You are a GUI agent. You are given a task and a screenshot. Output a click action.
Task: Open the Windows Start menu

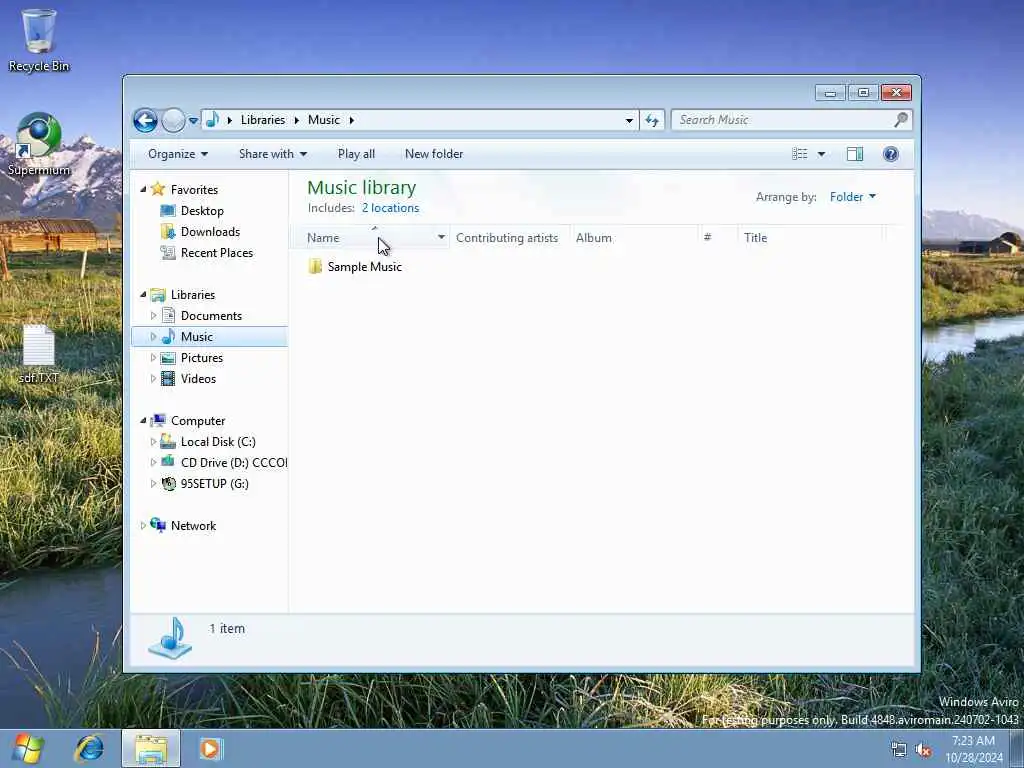click(27, 749)
